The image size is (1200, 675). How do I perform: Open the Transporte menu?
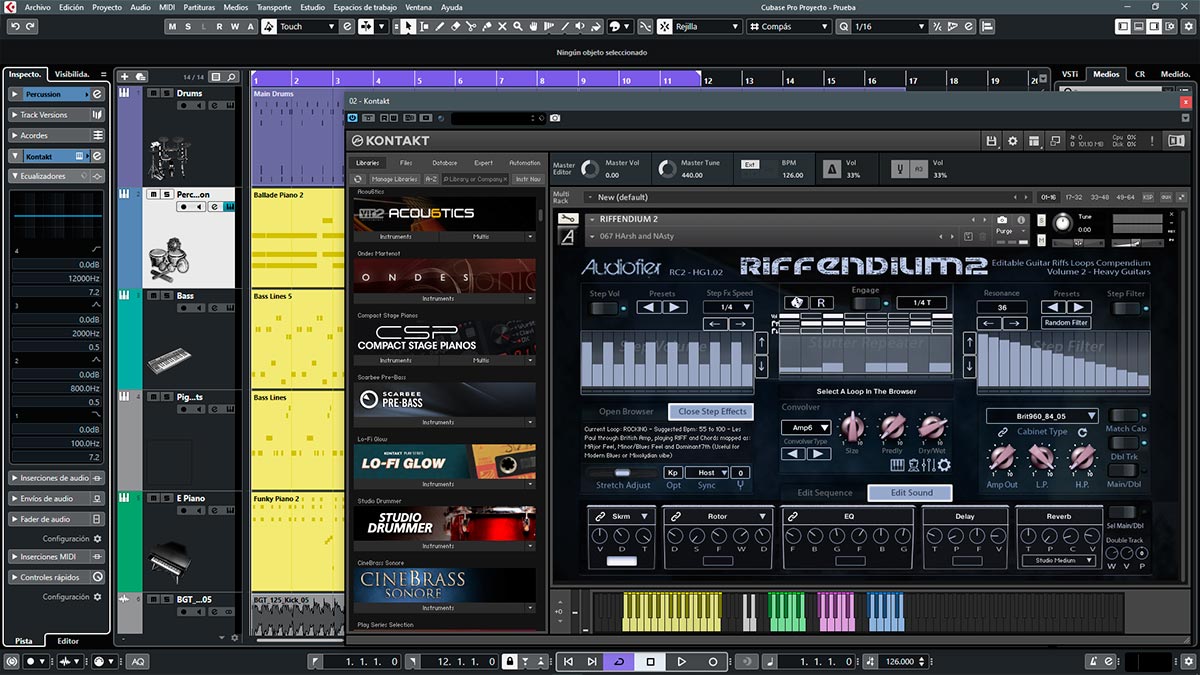274,7
